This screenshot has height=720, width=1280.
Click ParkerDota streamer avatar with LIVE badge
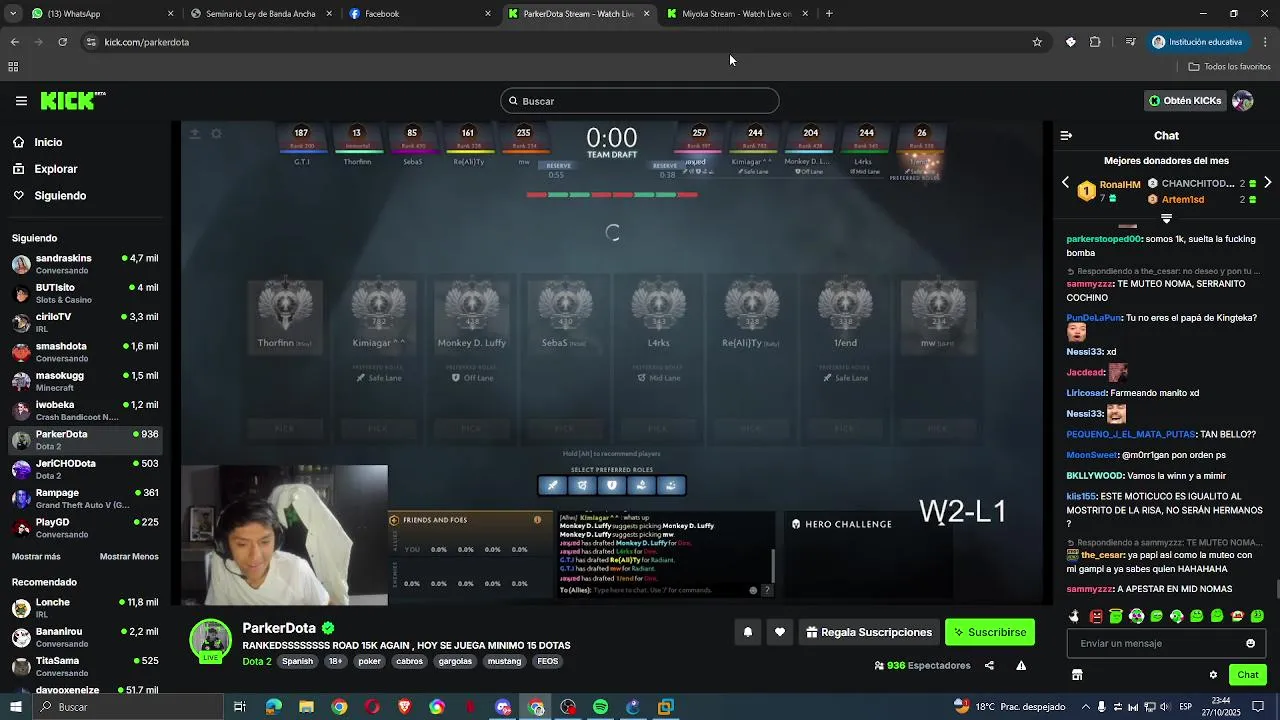click(x=211, y=641)
